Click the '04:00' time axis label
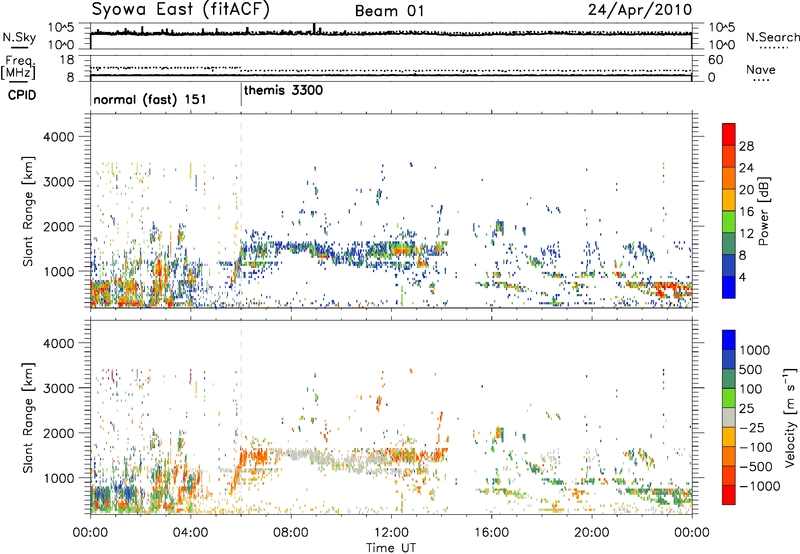Viewport: 800px width, 554px height. tap(190, 533)
